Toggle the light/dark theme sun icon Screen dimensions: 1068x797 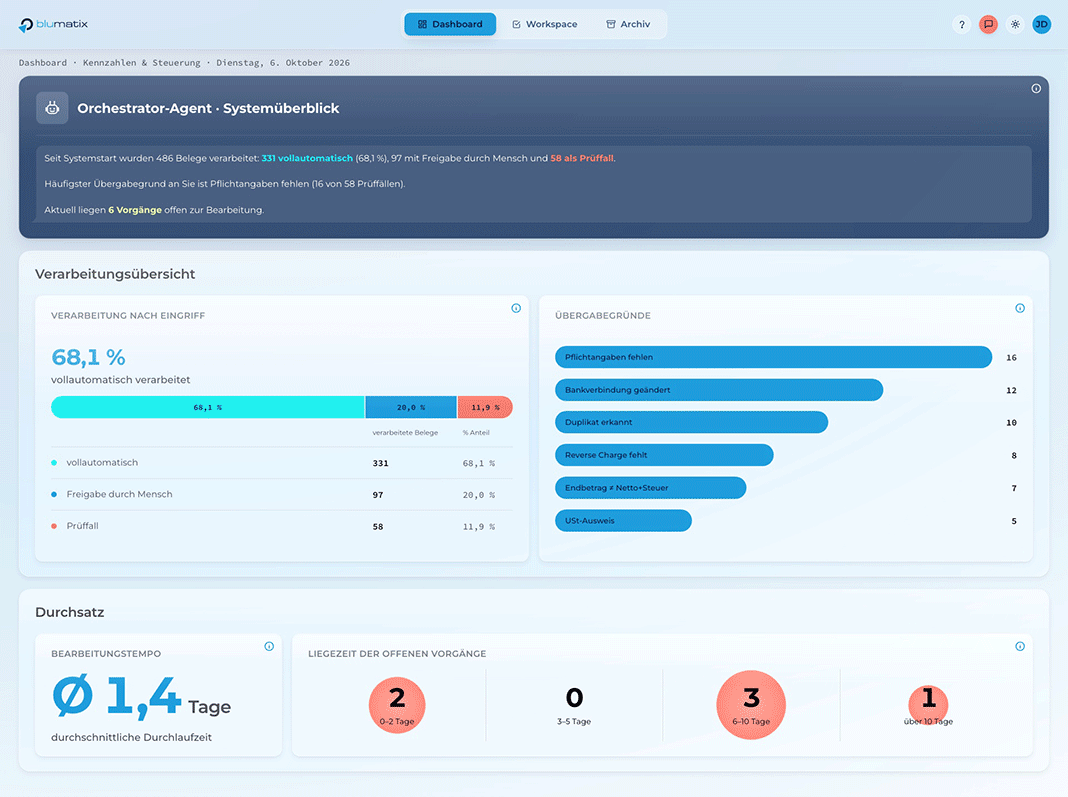(1015, 25)
